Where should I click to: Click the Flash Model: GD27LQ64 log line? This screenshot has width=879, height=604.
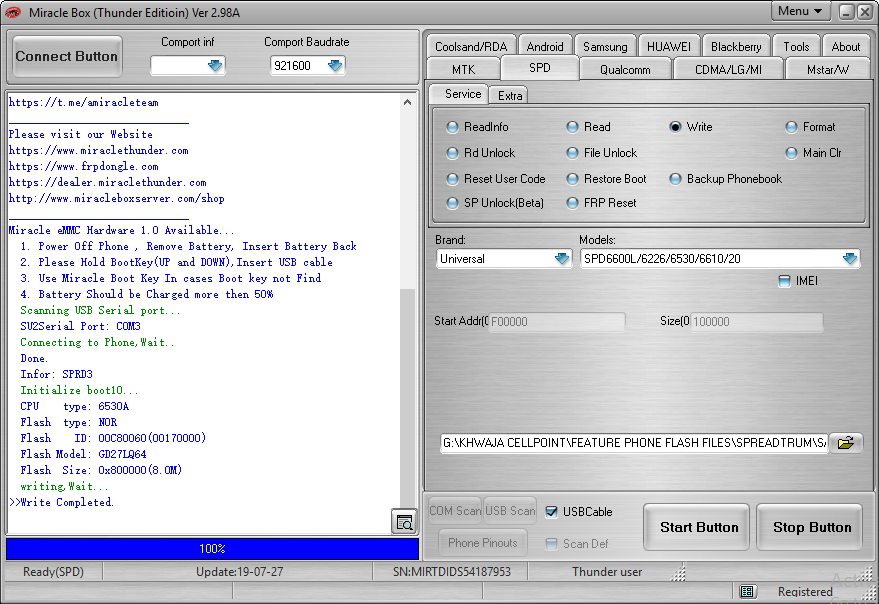tap(84, 454)
